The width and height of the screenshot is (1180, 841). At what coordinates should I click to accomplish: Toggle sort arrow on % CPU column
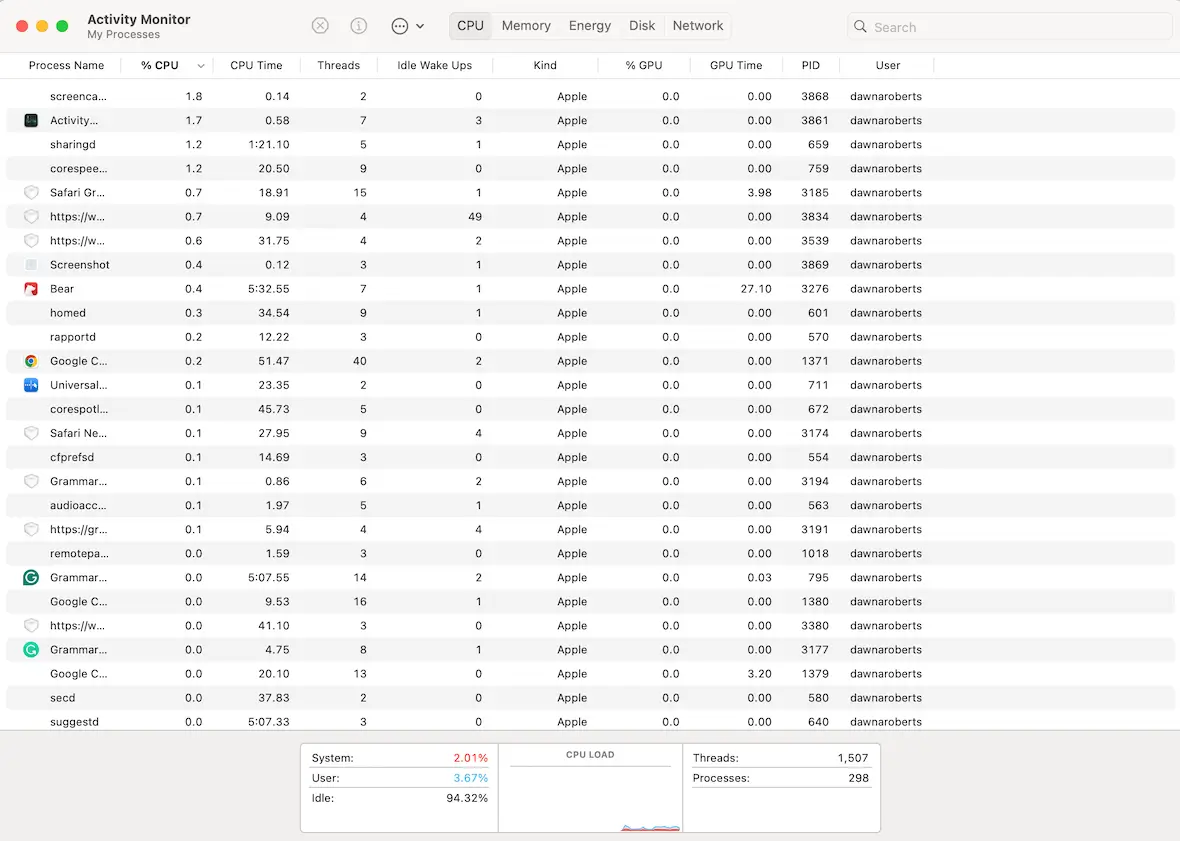click(201, 66)
